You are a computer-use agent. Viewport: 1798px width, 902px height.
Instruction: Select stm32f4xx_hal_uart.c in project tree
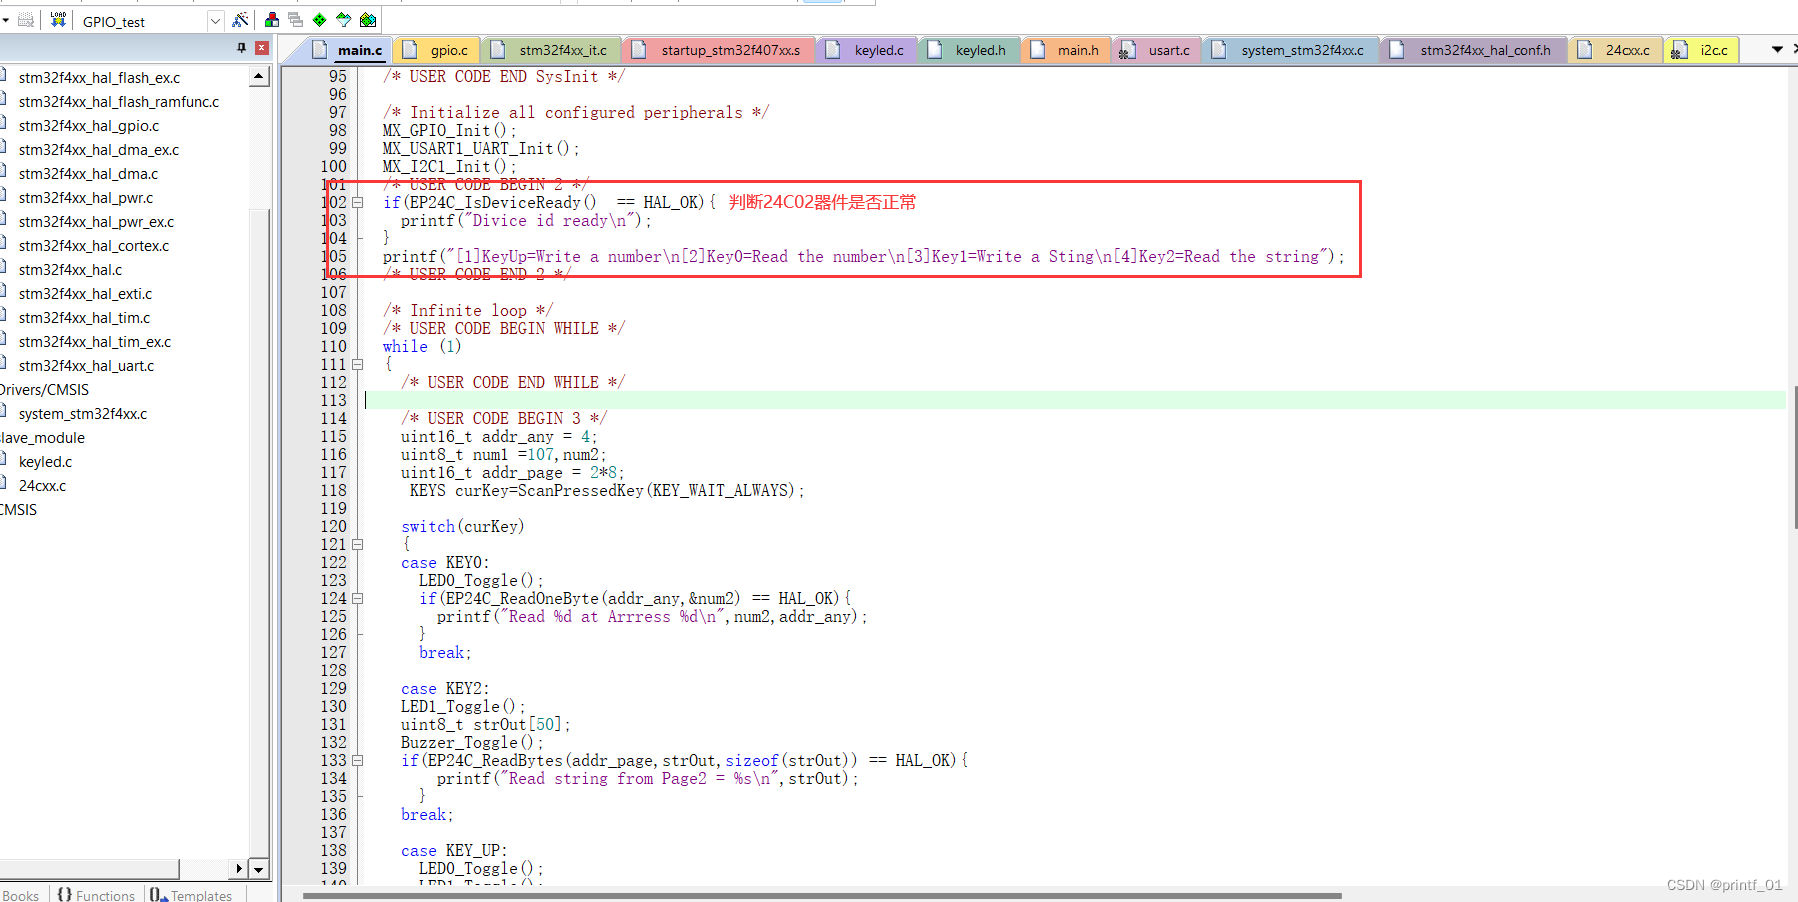(x=86, y=365)
